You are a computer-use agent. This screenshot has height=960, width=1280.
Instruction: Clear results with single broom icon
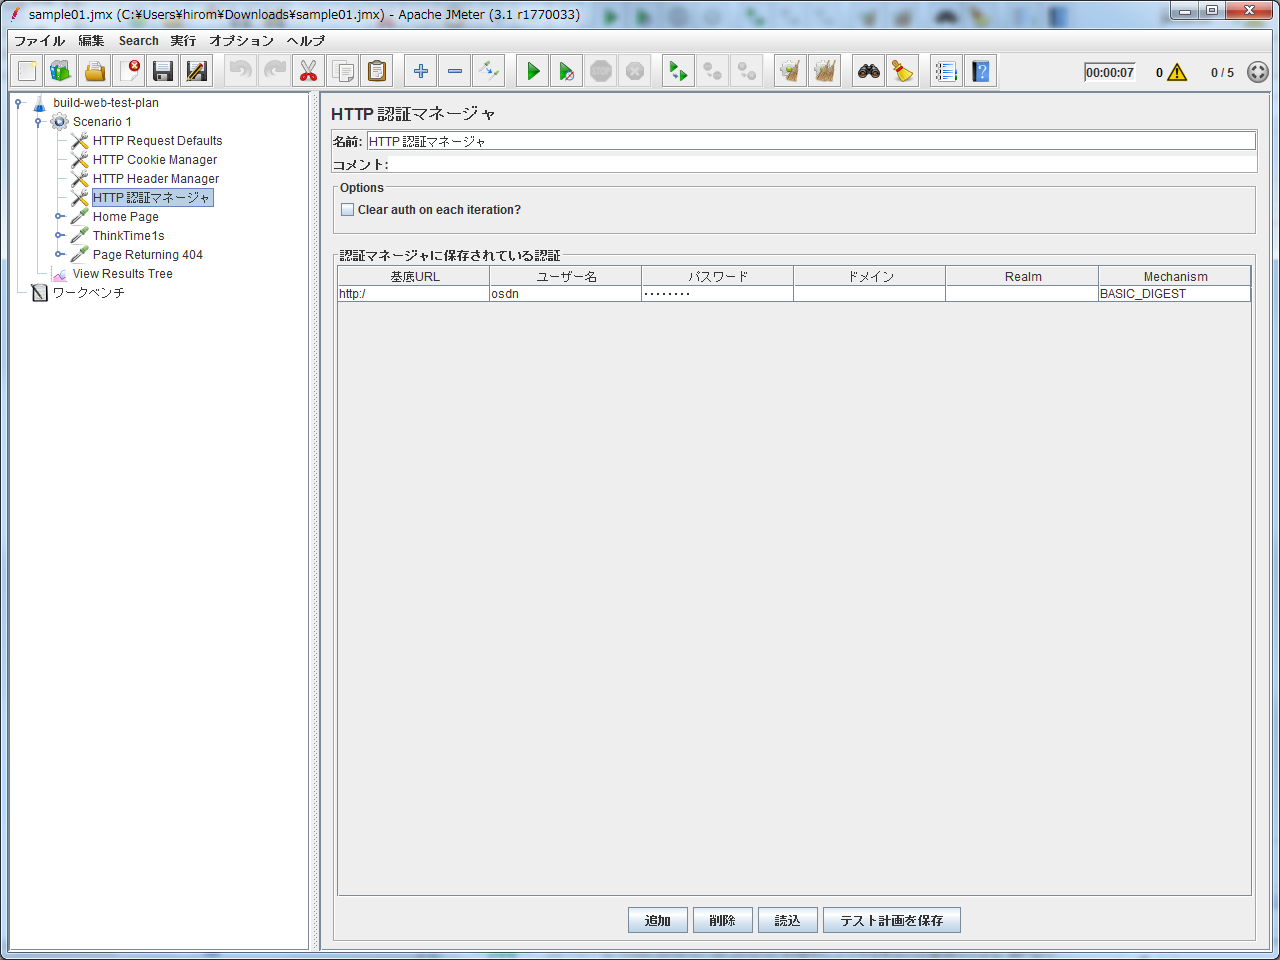pyautogui.click(x=791, y=71)
